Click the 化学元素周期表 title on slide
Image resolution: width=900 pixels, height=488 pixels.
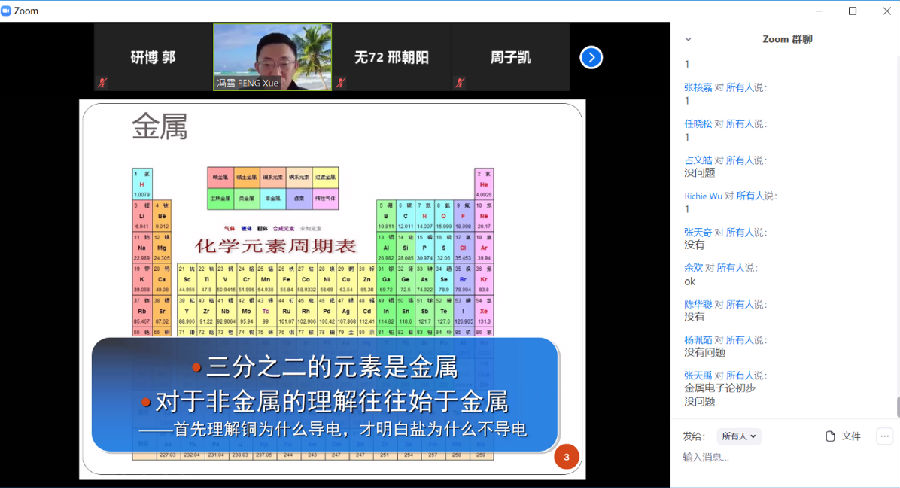click(275, 245)
